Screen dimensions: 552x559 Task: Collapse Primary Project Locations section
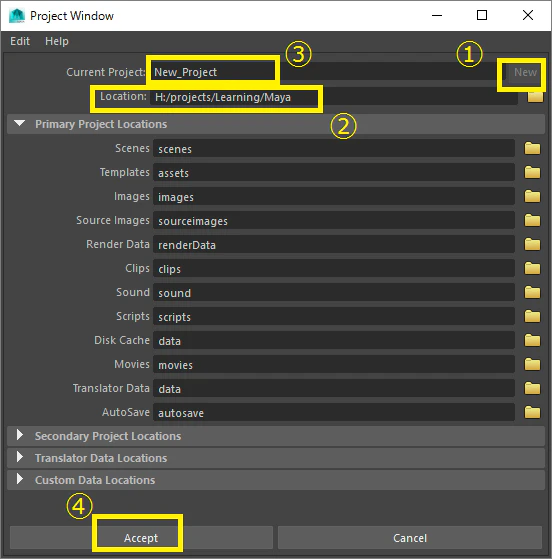tap(19, 123)
